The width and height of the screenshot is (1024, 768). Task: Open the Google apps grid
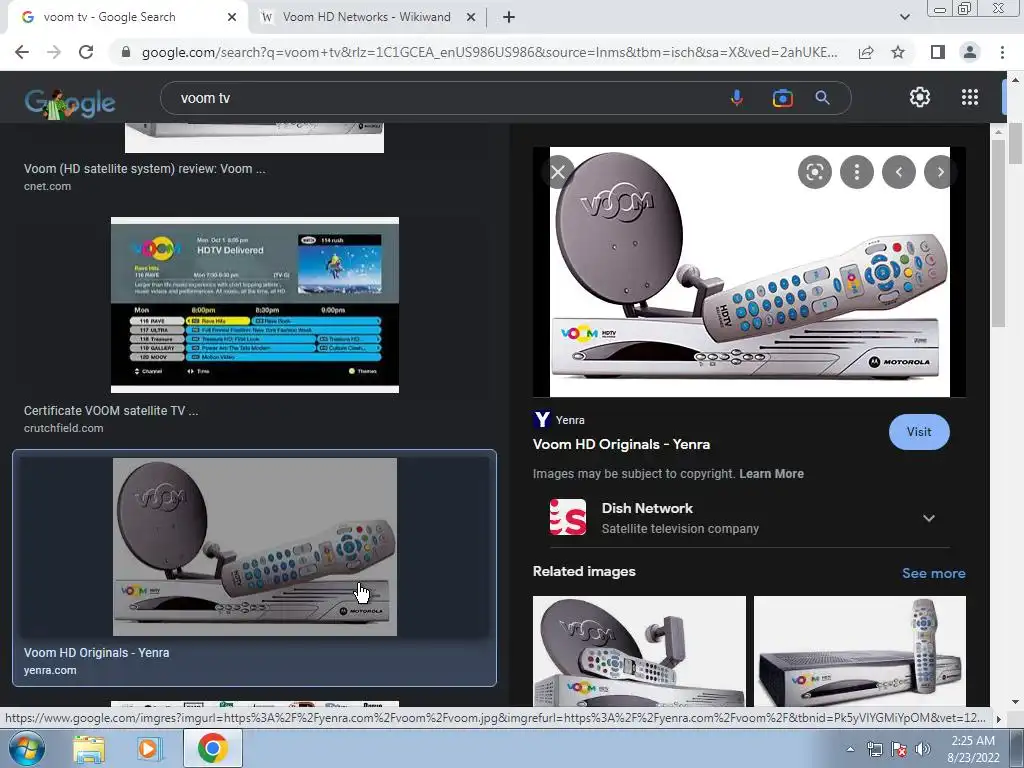click(x=970, y=97)
